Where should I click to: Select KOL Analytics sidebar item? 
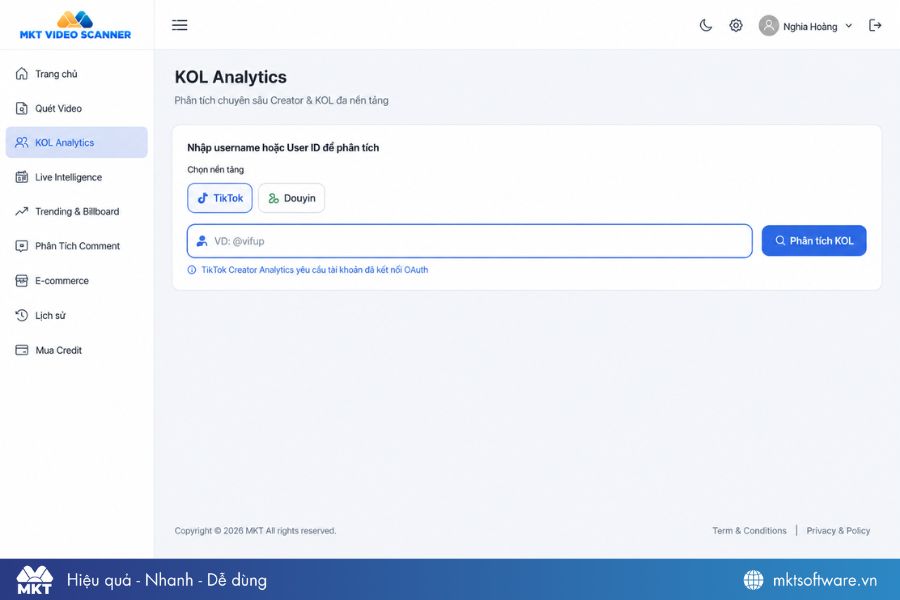[76, 142]
